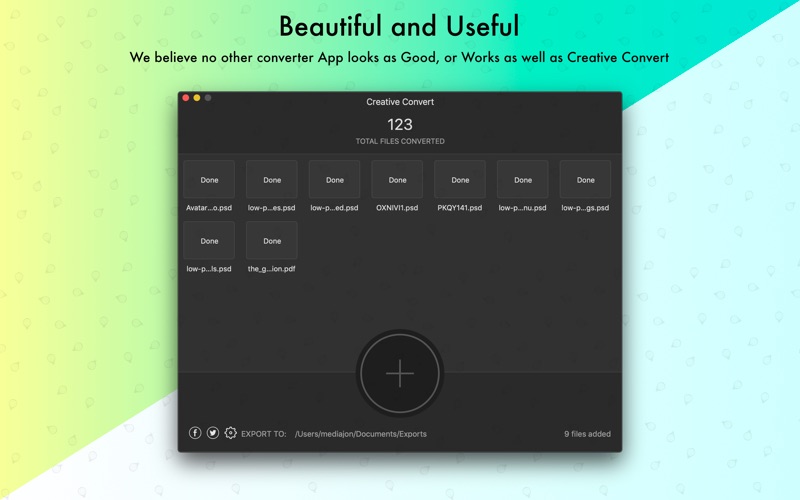Click the TOTAL FILES CONVERTED label

(400, 141)
